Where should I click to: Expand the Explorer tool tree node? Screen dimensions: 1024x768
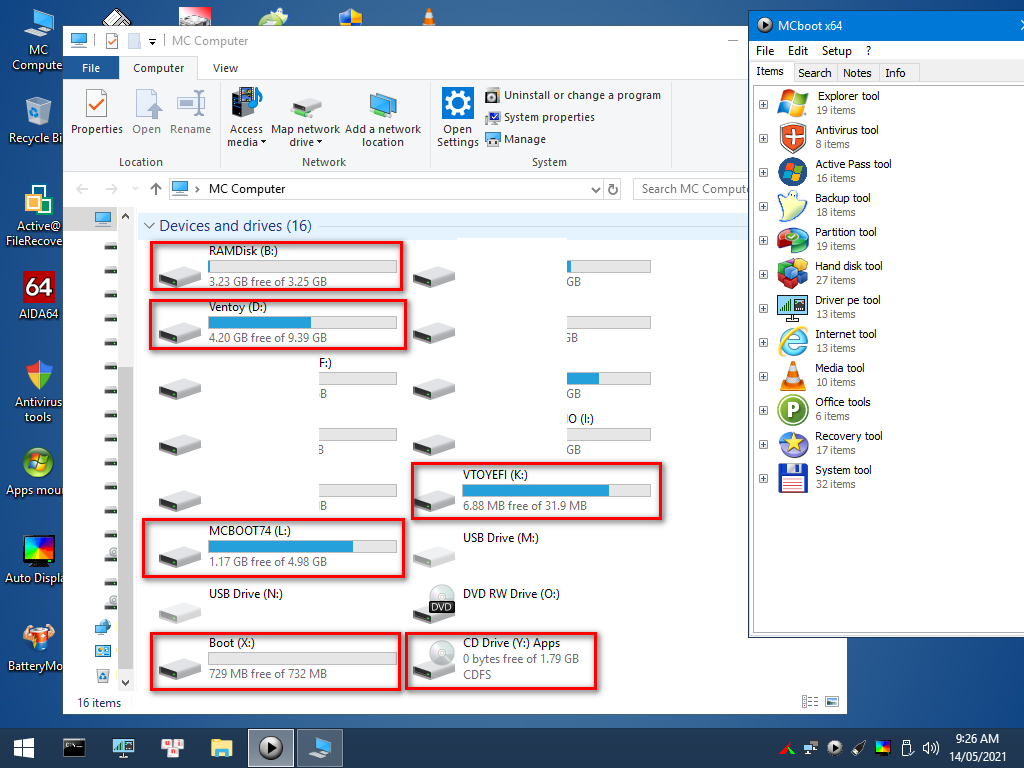pyautogui.click(x=763, y=104)
